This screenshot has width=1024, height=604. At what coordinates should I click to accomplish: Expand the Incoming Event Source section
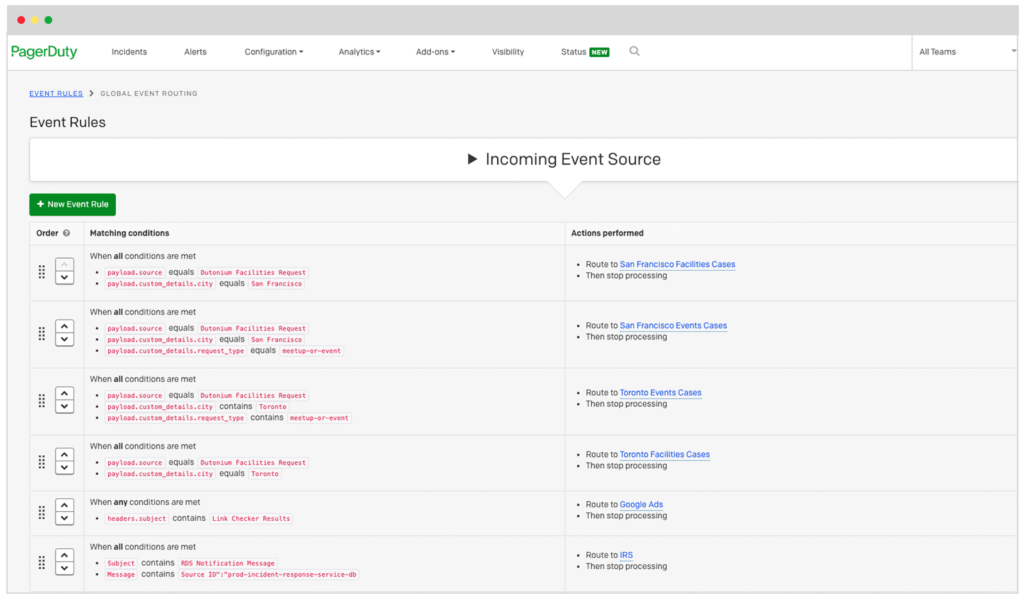coord(564,159)
